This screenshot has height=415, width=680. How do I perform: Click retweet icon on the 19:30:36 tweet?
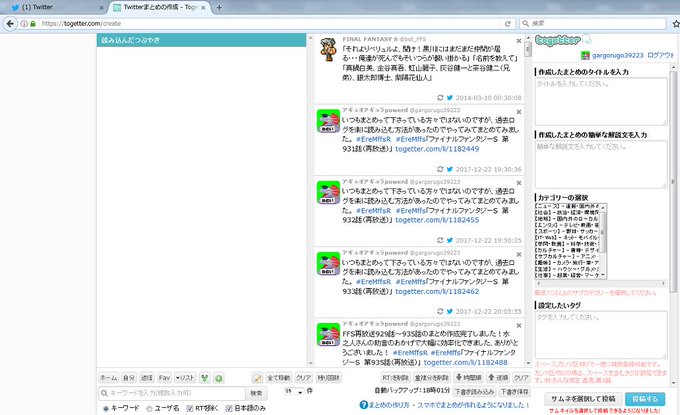click(440, 169)
